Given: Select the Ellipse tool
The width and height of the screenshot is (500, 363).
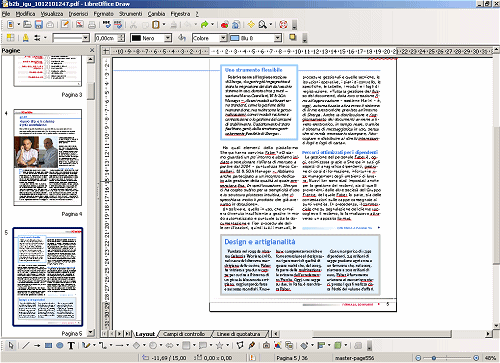Looking at the screenshot, I should pos(60,345).
